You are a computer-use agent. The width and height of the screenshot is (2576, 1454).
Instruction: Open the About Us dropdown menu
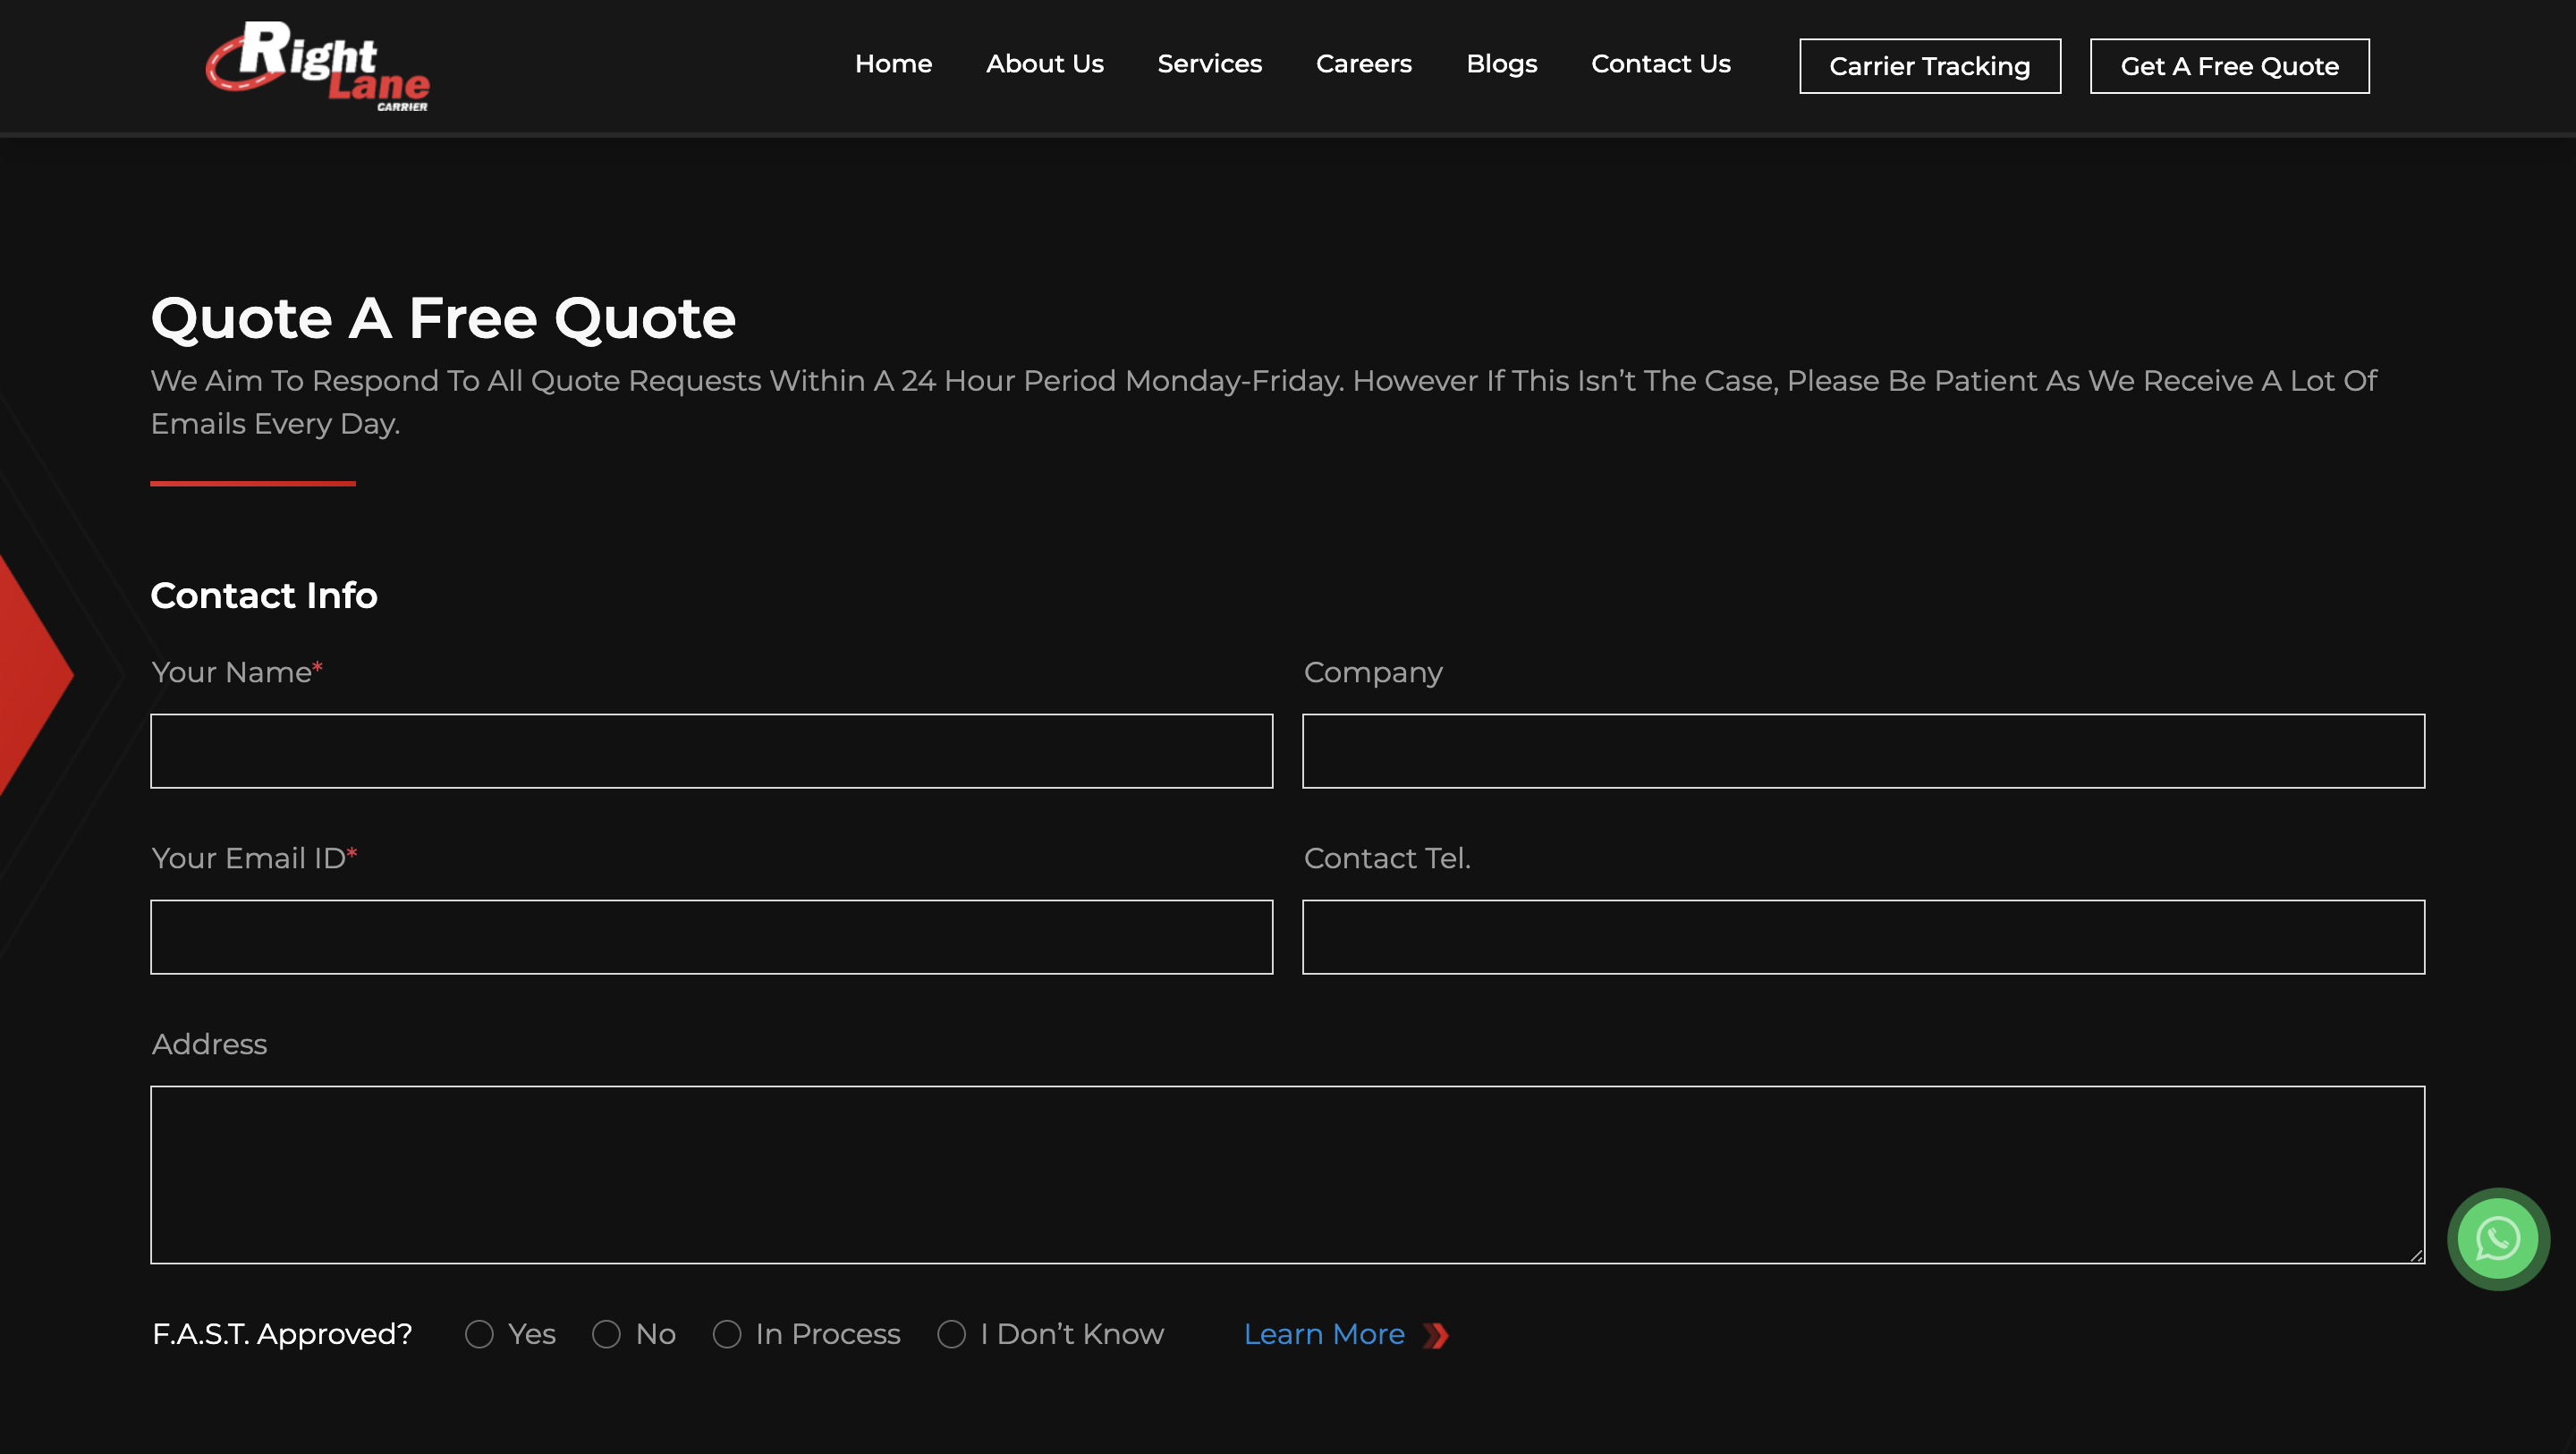click(x=1044, y=63)
